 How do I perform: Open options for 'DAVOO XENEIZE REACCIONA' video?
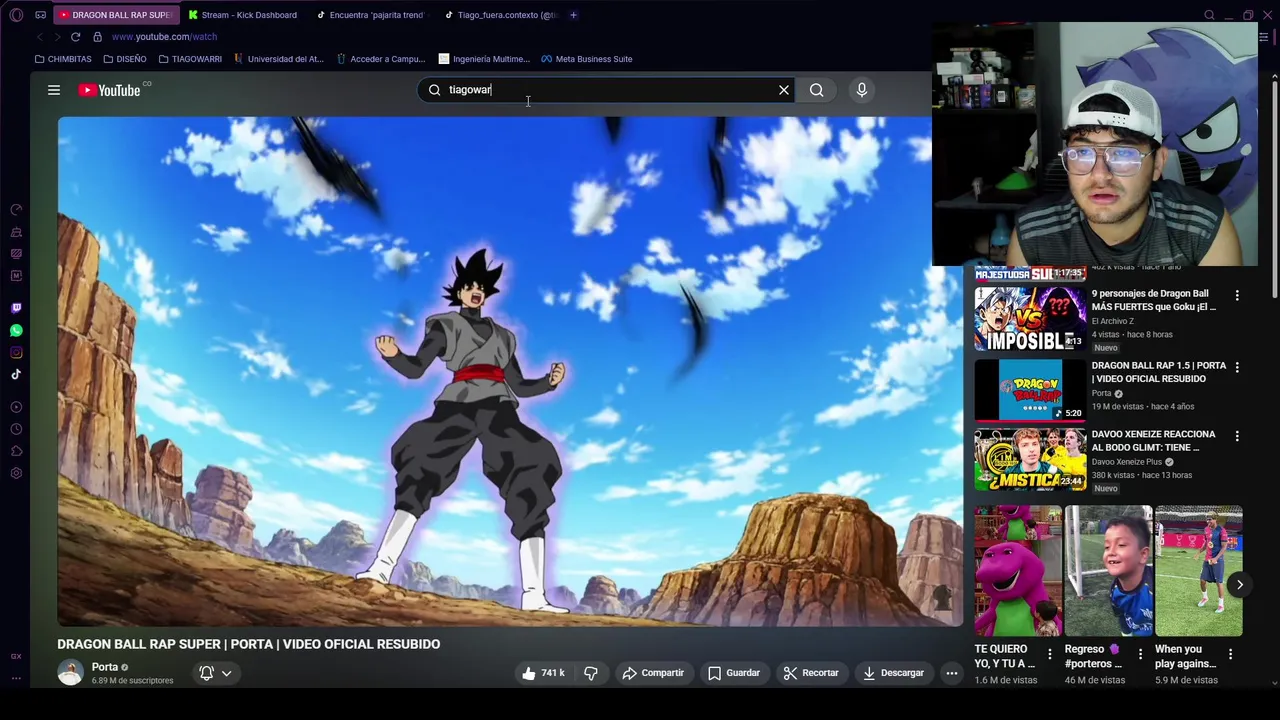pos(1237,437)
